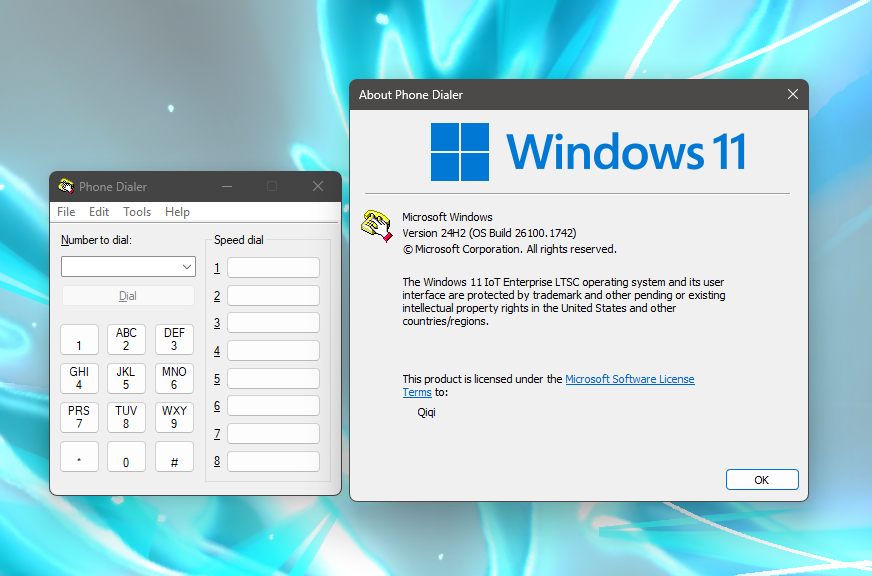Click the 'Number to dial:' label
Screen dimensions: 872x576
[96, 240]
